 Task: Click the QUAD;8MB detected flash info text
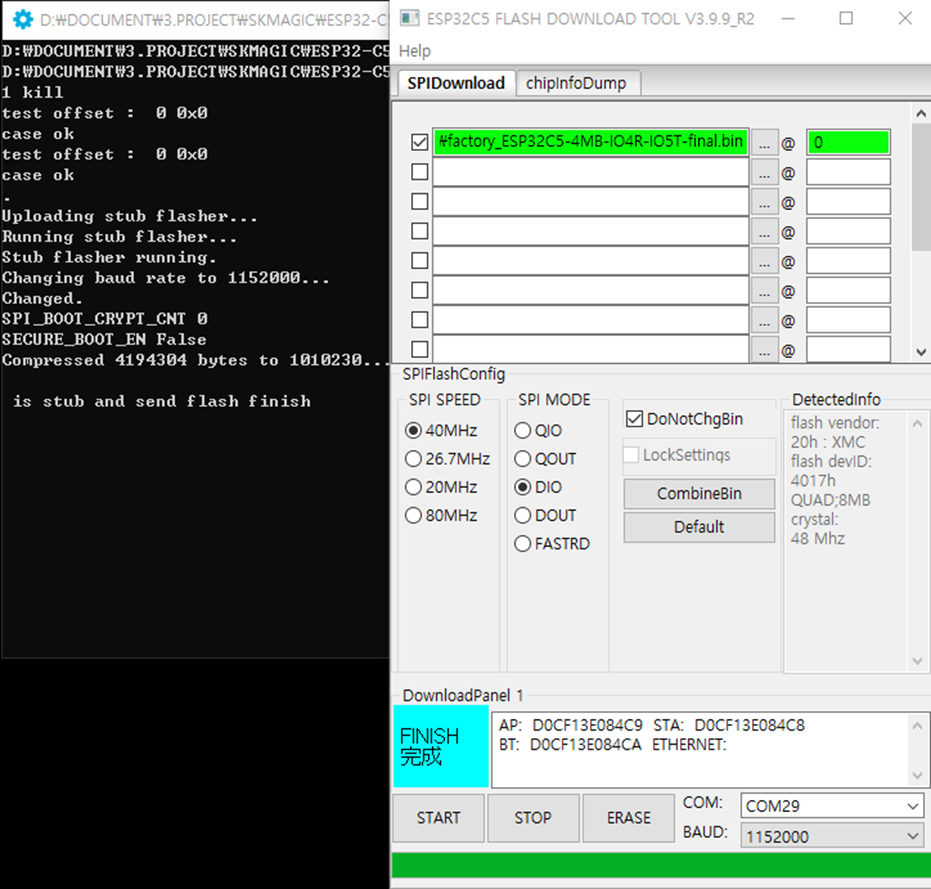(830, 499)
